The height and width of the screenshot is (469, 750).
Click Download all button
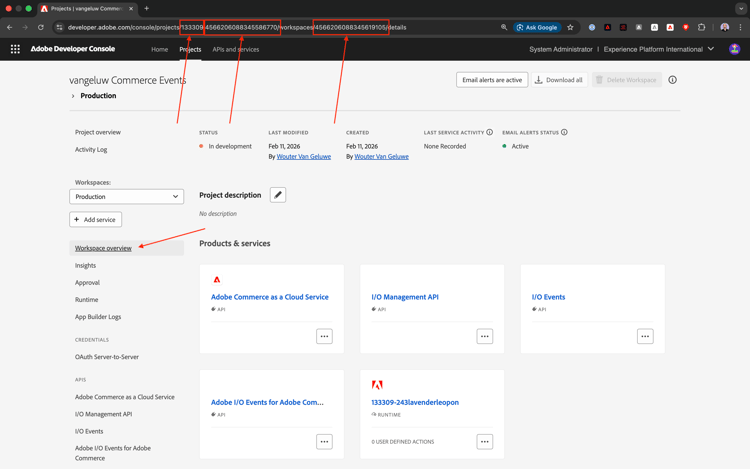pyautogui.click(x=559, y=80)
